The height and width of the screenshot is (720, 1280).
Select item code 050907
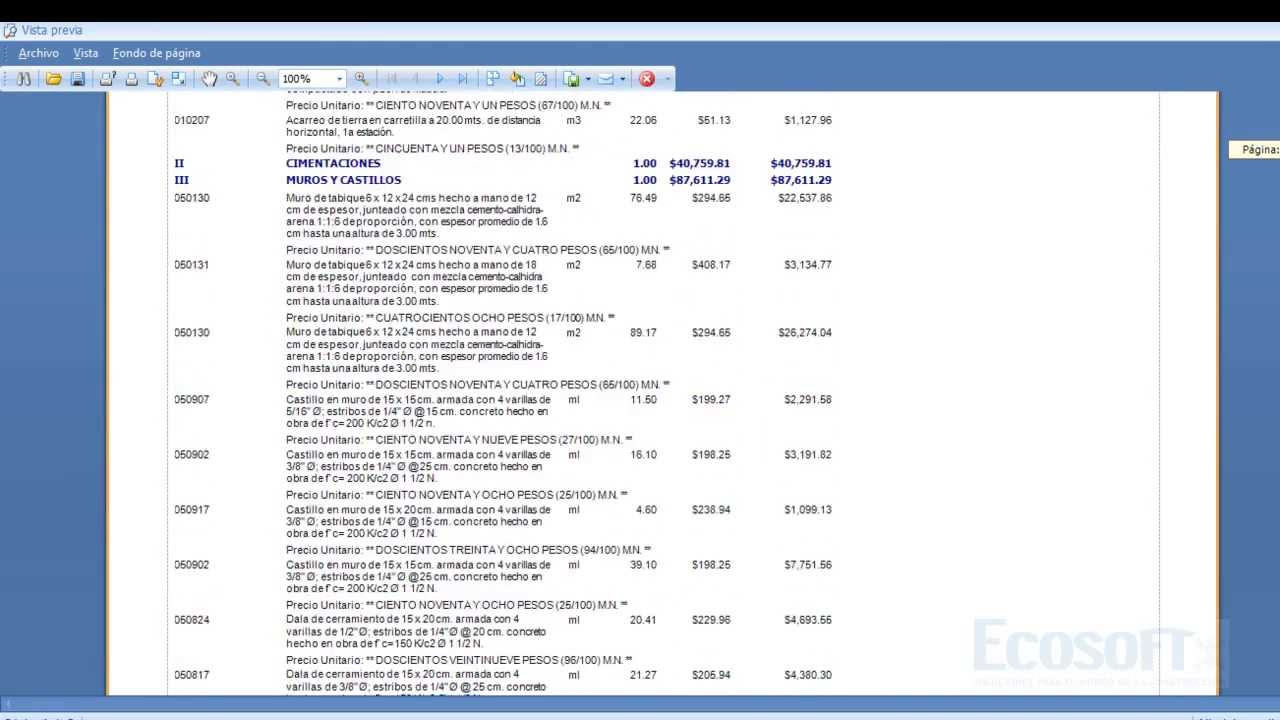pyautogui.click(x=192, y=400)
